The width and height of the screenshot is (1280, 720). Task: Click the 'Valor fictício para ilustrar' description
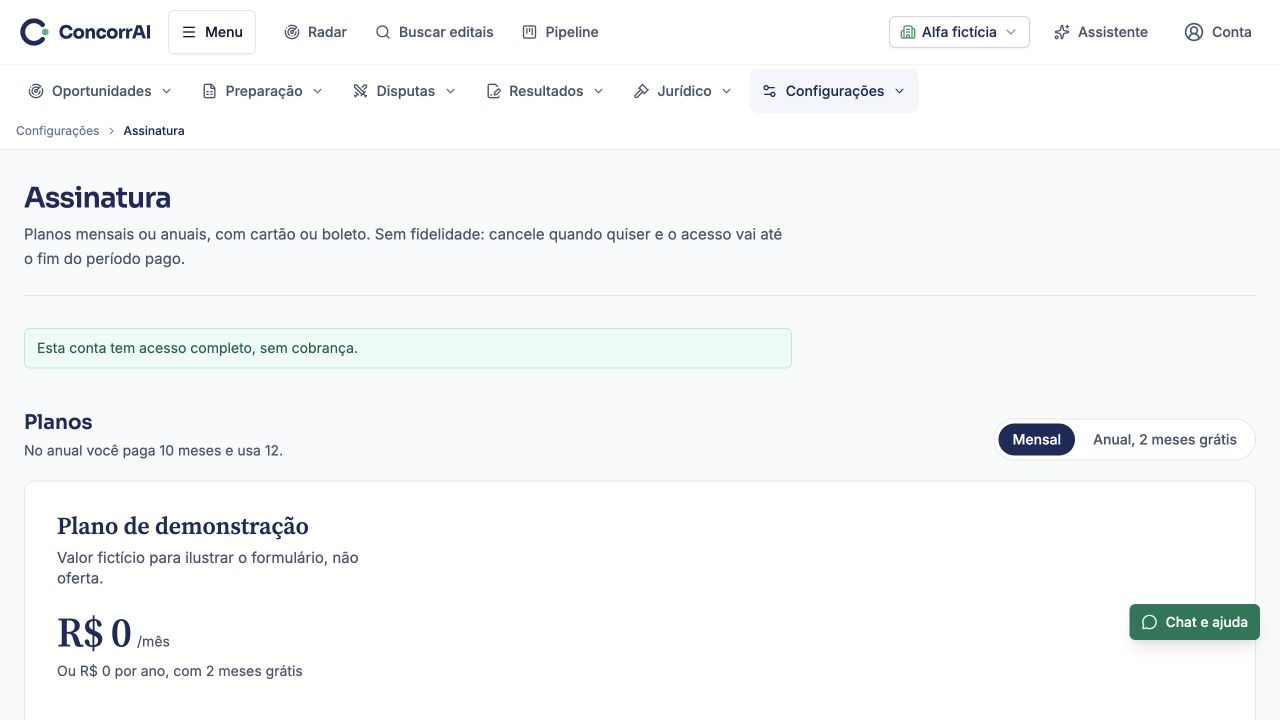point(208,568)
